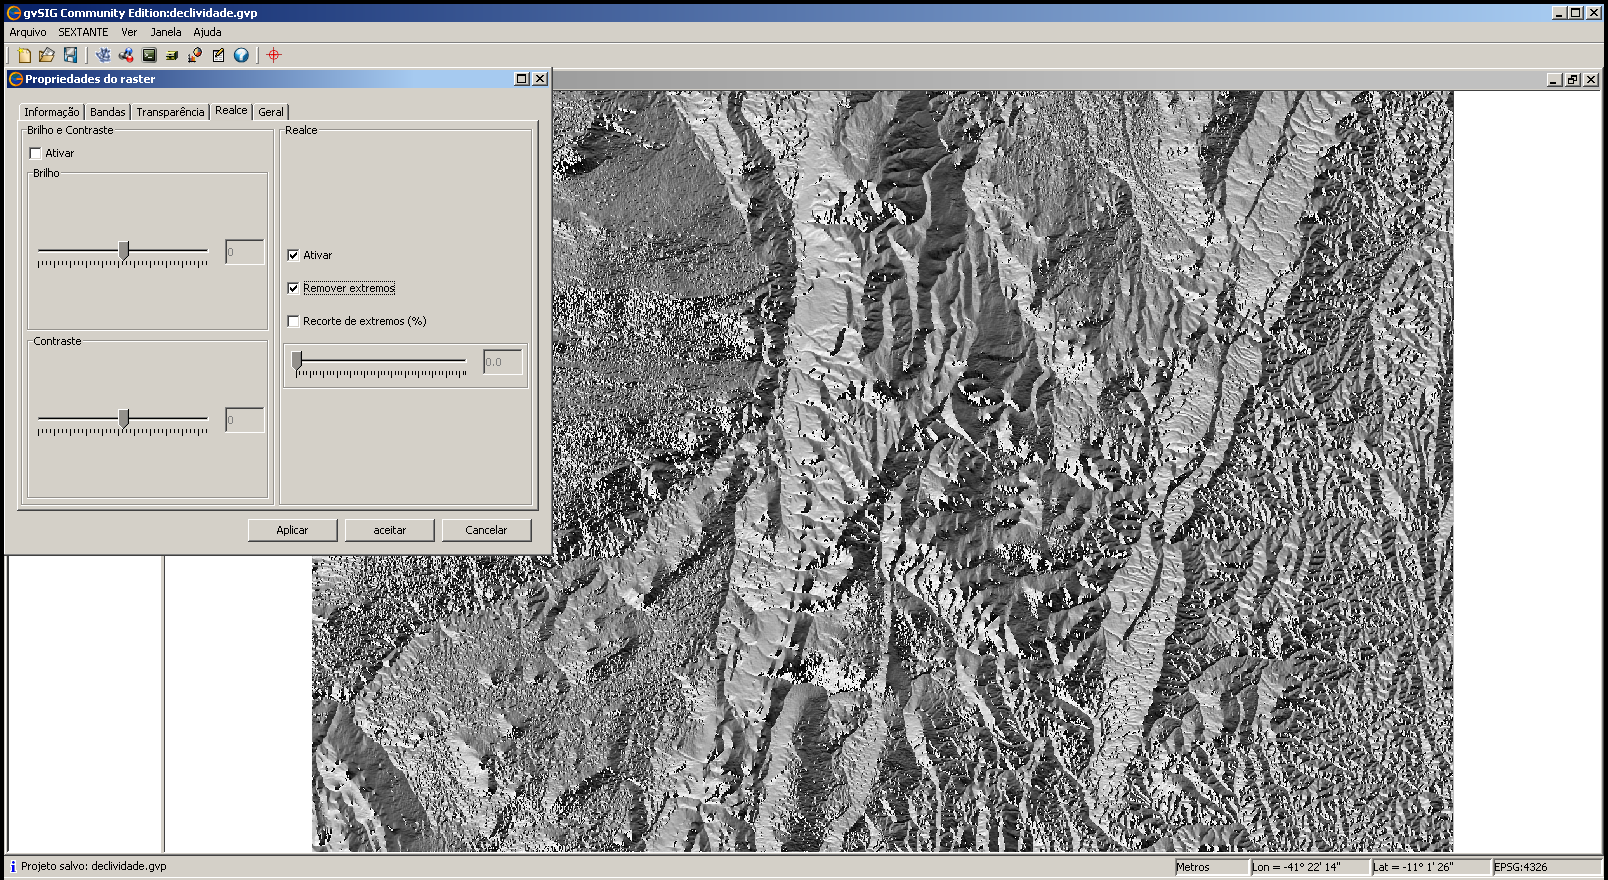Click the blue help question mark icon
Image resolution: width=1608 pixels, height=880 pixels.
coord(241,55)
